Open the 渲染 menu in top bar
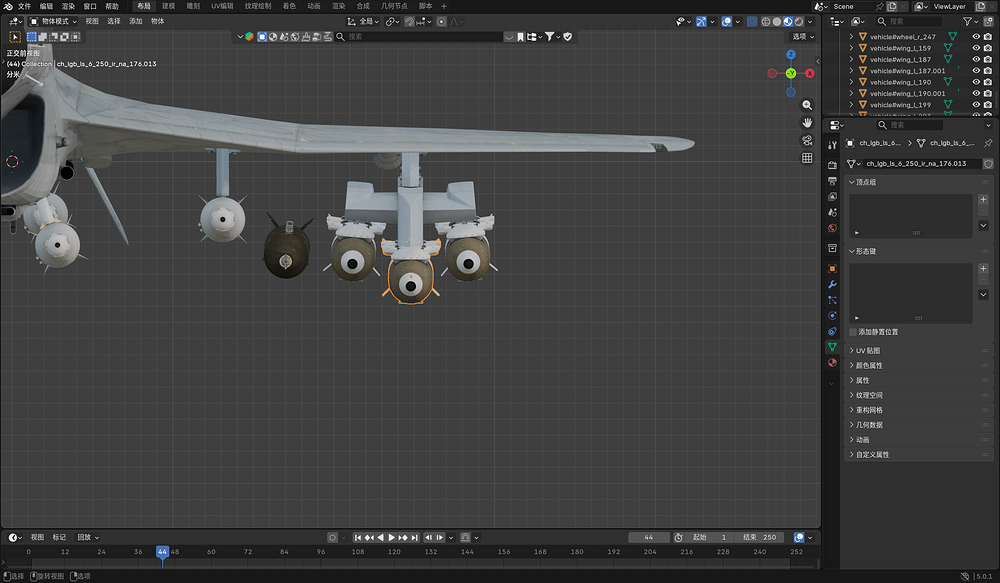The image size is (1000, 583). click(69, 7)
